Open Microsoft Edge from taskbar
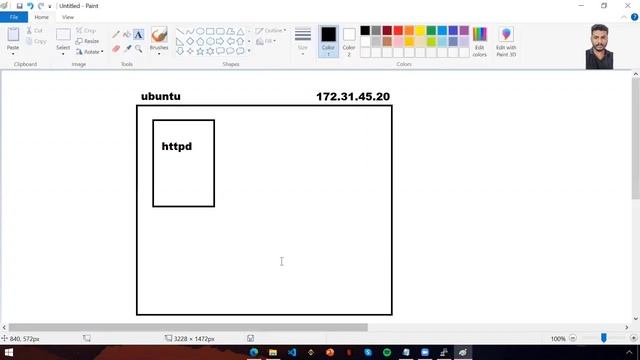 pos(253,353)
